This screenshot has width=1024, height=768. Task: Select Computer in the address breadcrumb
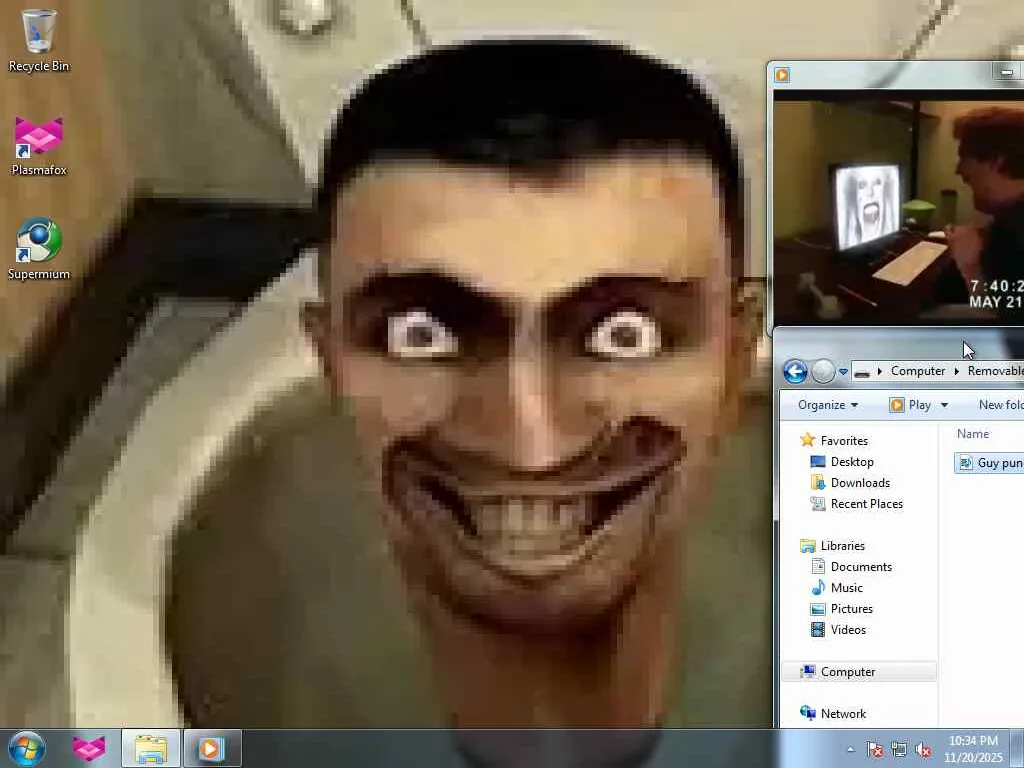[x=918, y=371]
